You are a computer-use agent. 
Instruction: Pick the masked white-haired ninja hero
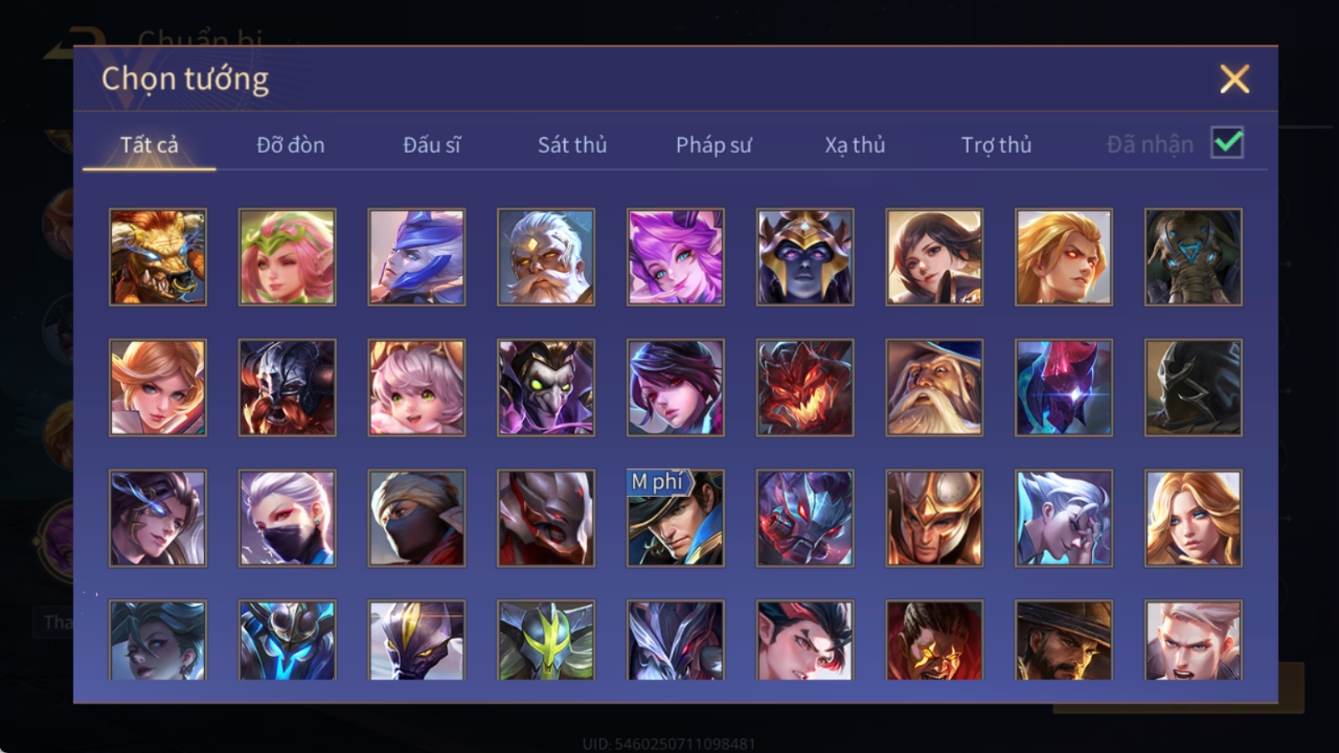click(287, 518)
